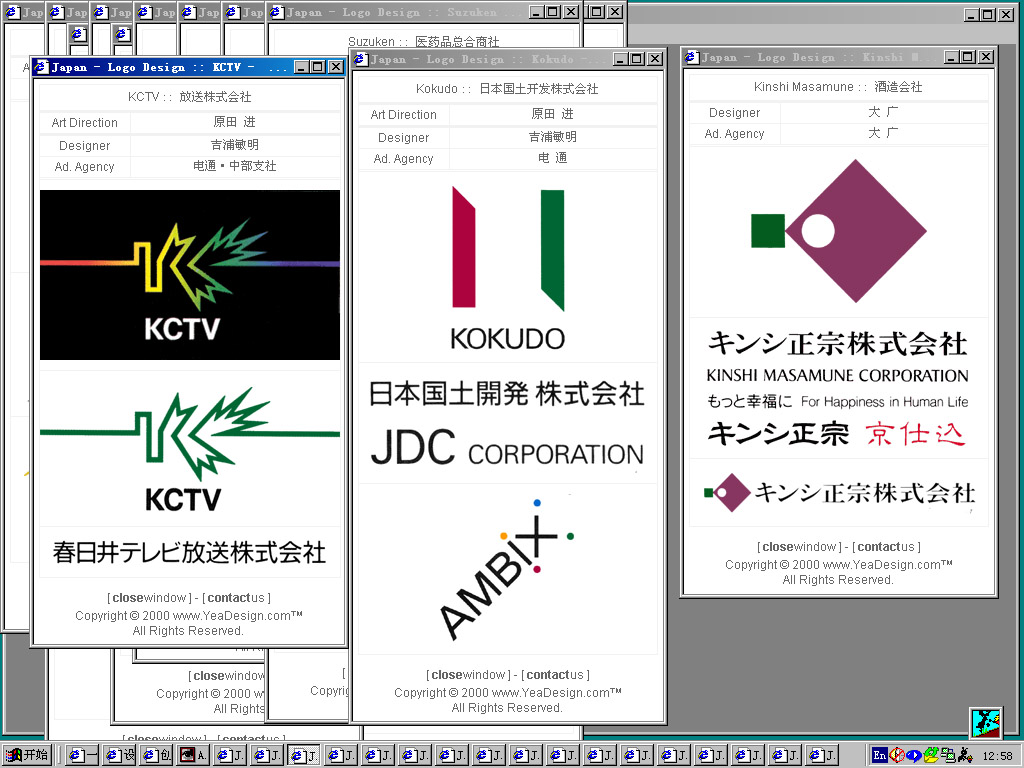Screen dimensions: 1024x768
Task: Switch to the taskbar window labeled 设
Action: point(120,756)
